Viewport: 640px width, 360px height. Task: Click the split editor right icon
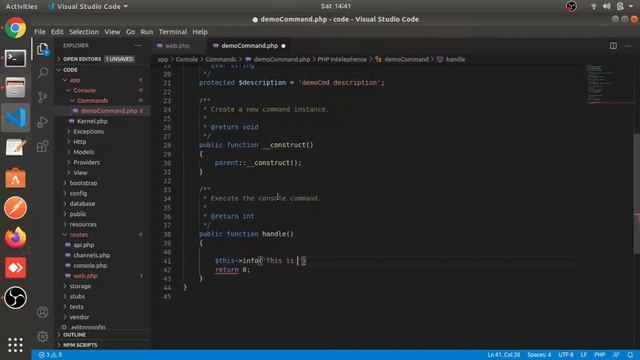point(613,46)
